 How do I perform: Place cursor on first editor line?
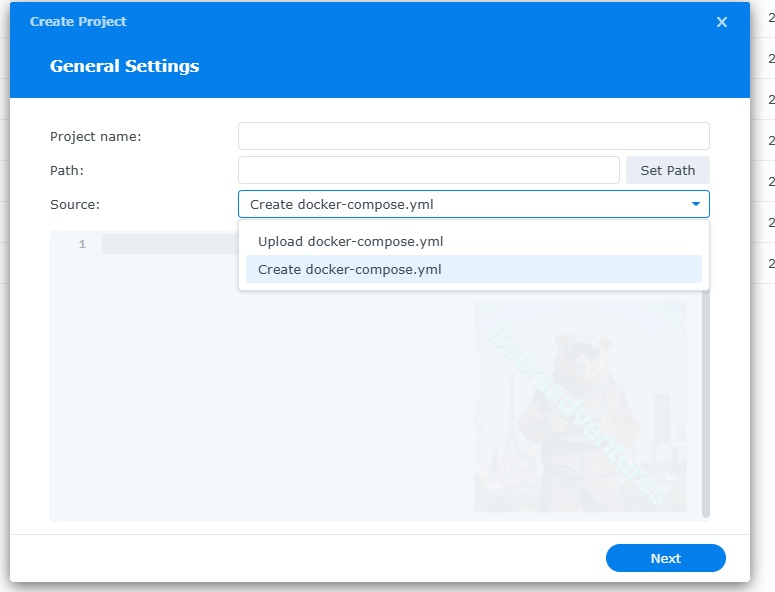[168, 244]
